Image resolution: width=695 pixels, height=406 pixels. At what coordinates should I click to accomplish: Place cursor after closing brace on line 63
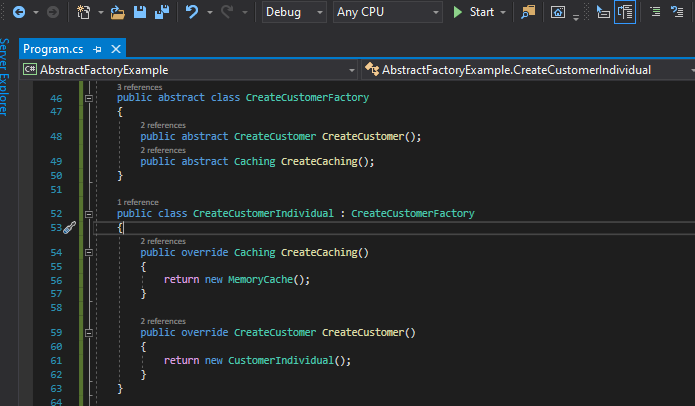[124, 389]
